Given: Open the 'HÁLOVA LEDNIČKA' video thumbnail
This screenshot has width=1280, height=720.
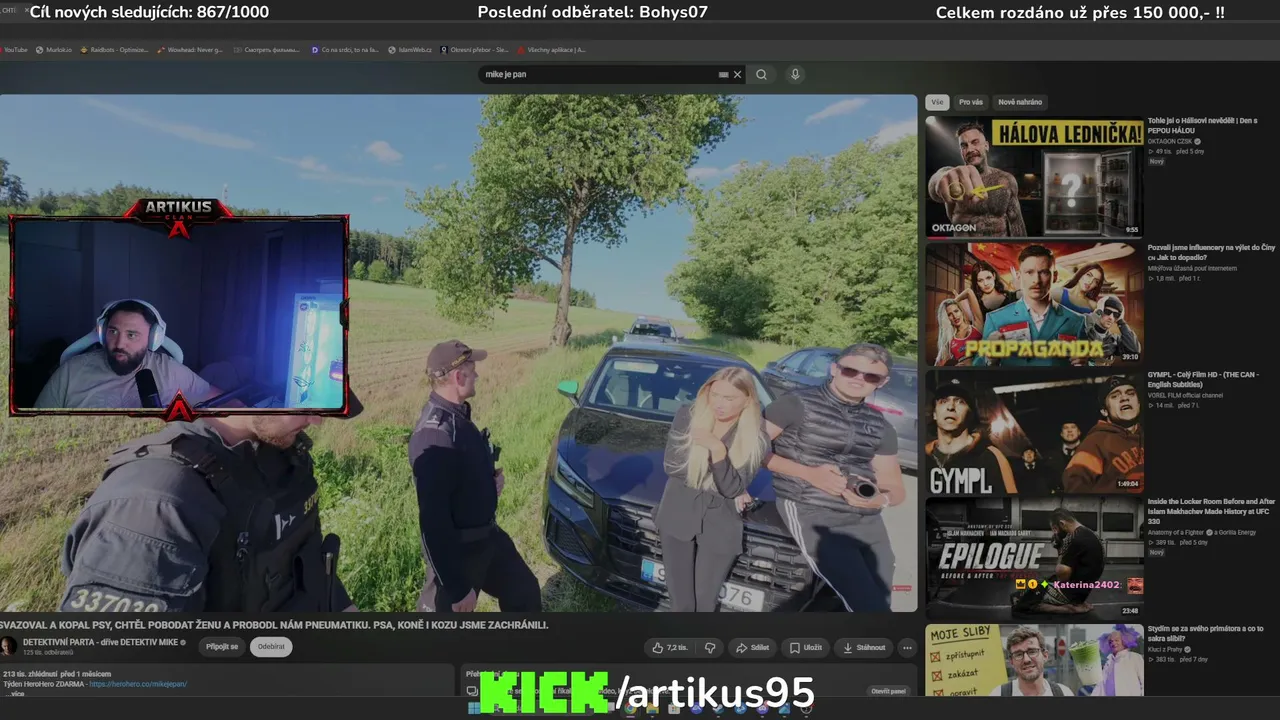Looking at the screenshot, I should (1034, 176).
